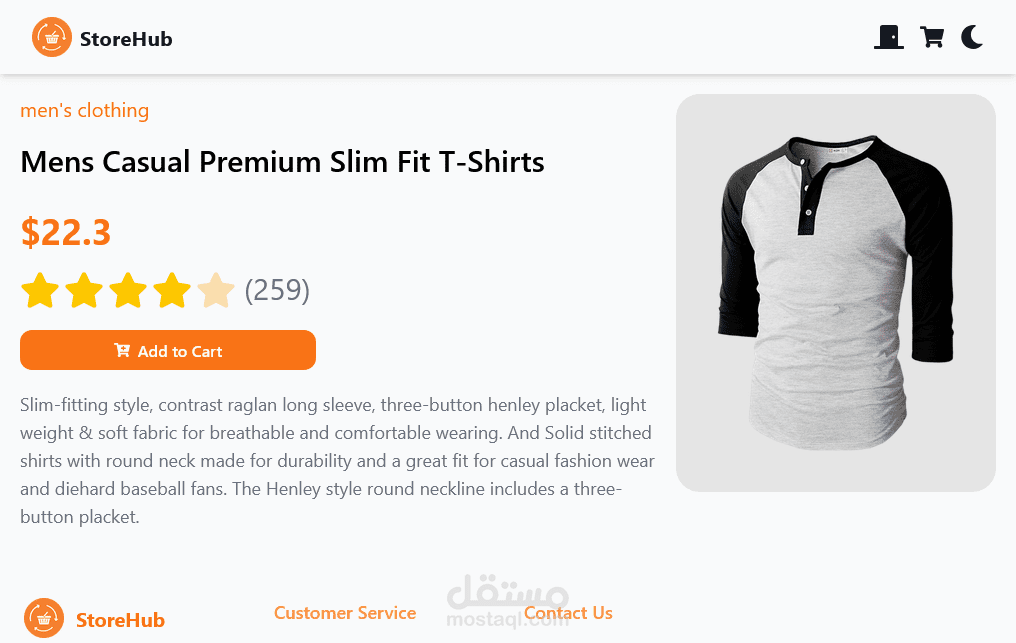Open the Customer Service footer link
This screenshot has width=1016, height=643.
[x=345, y=613]
